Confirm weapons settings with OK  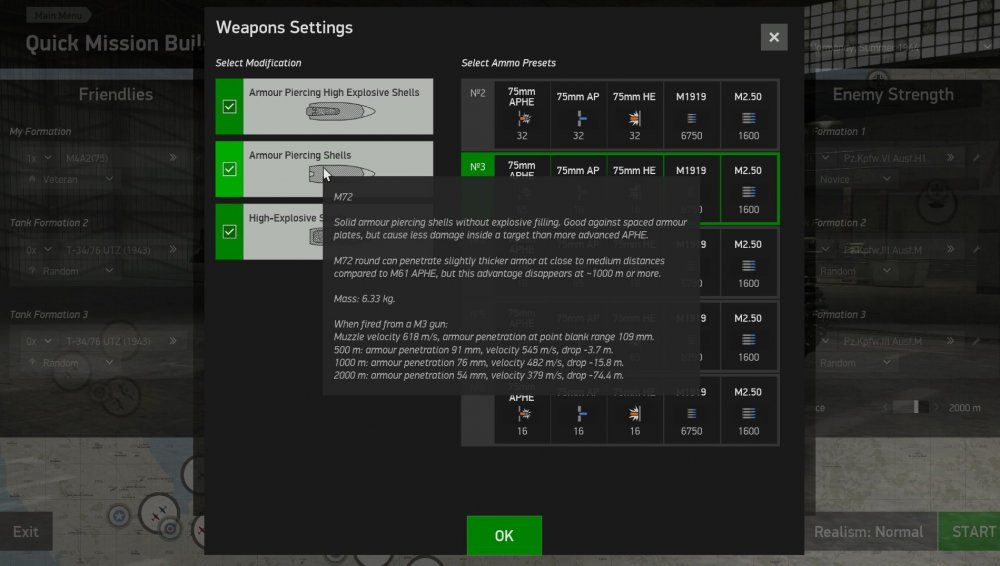(x=504, y=535)
